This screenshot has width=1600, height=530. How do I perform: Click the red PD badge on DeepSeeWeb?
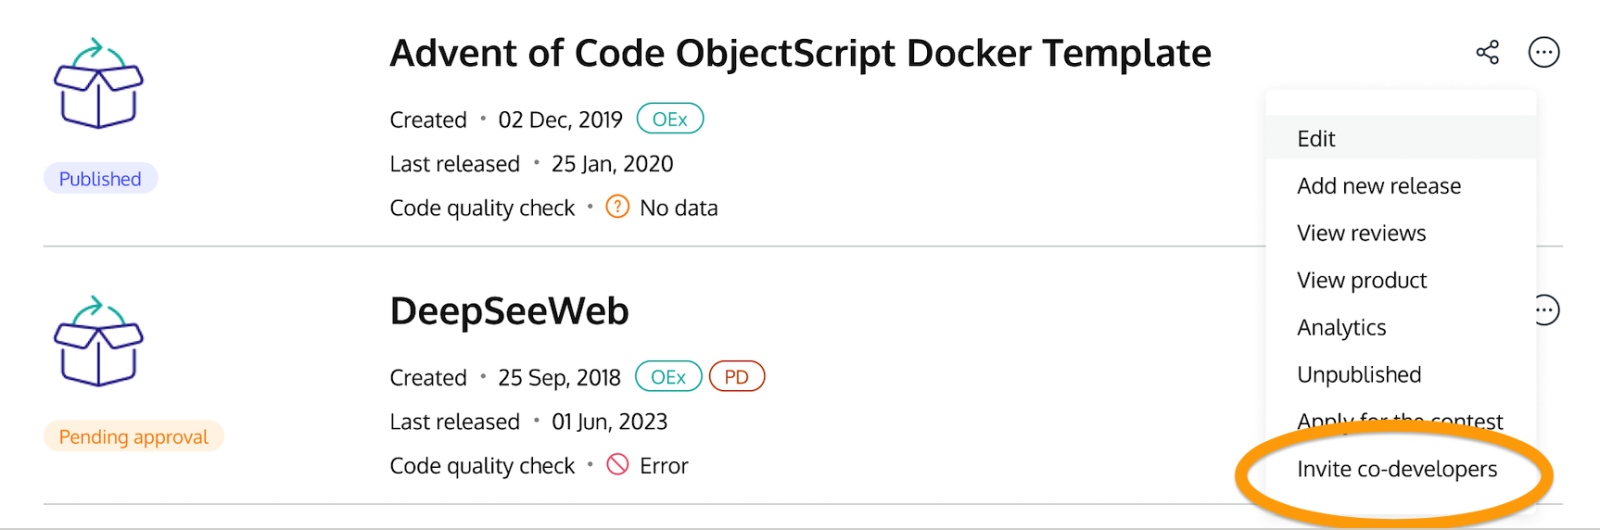(x=736, y=377)
